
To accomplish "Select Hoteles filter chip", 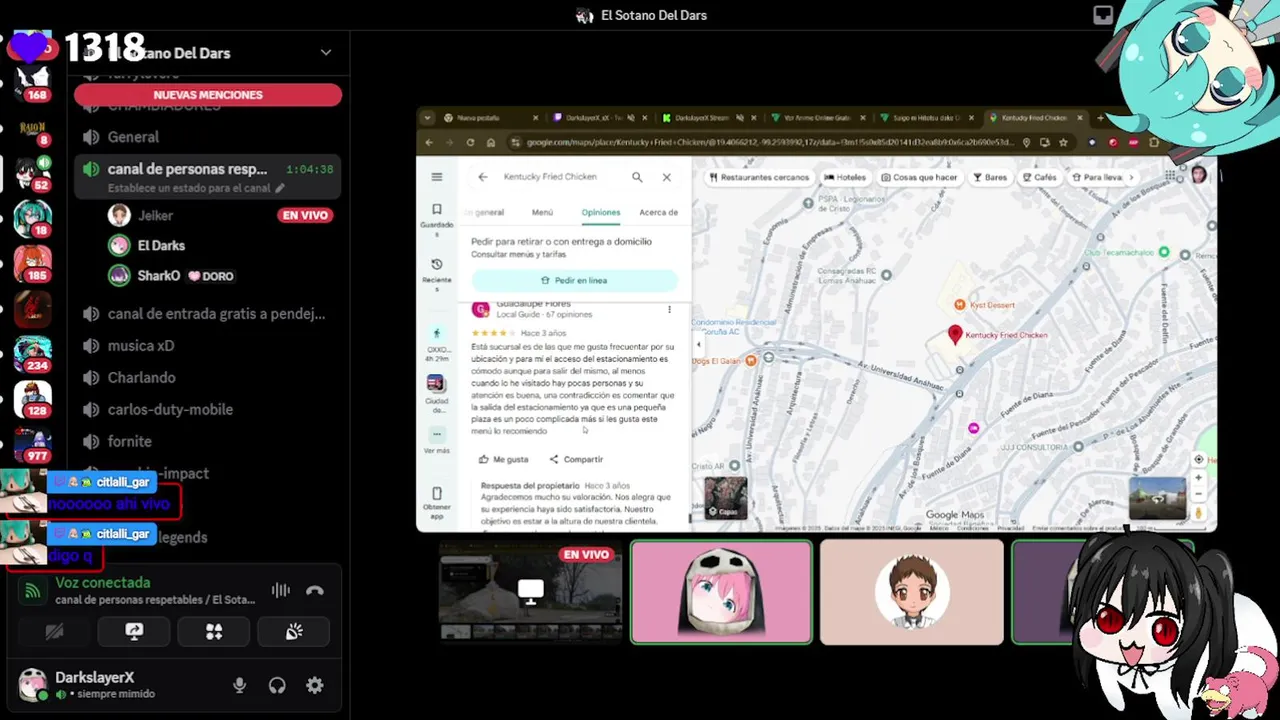I will (845, 177).
